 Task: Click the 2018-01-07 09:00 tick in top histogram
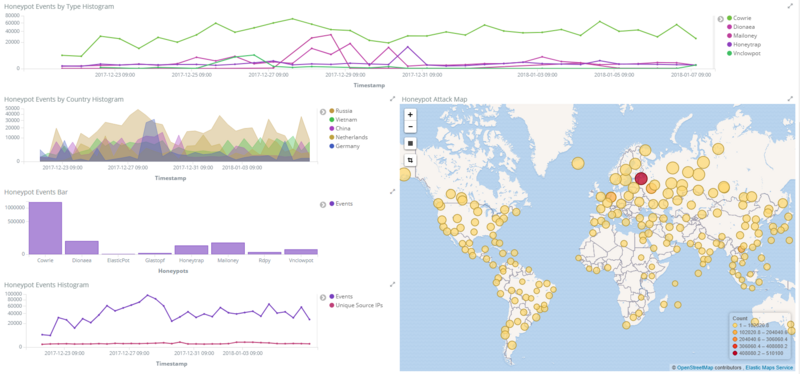pos(690,74)
